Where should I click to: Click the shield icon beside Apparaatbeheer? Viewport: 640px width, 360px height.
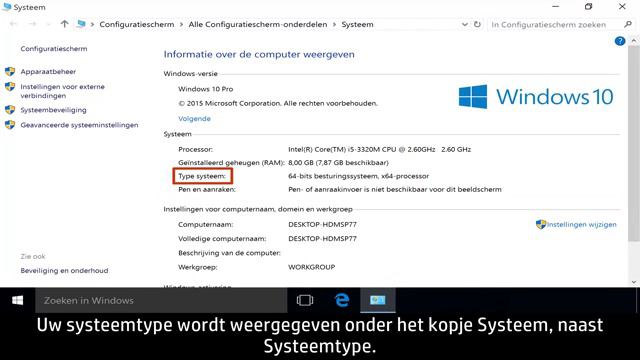pyautogui.click(x=10, y=72)
